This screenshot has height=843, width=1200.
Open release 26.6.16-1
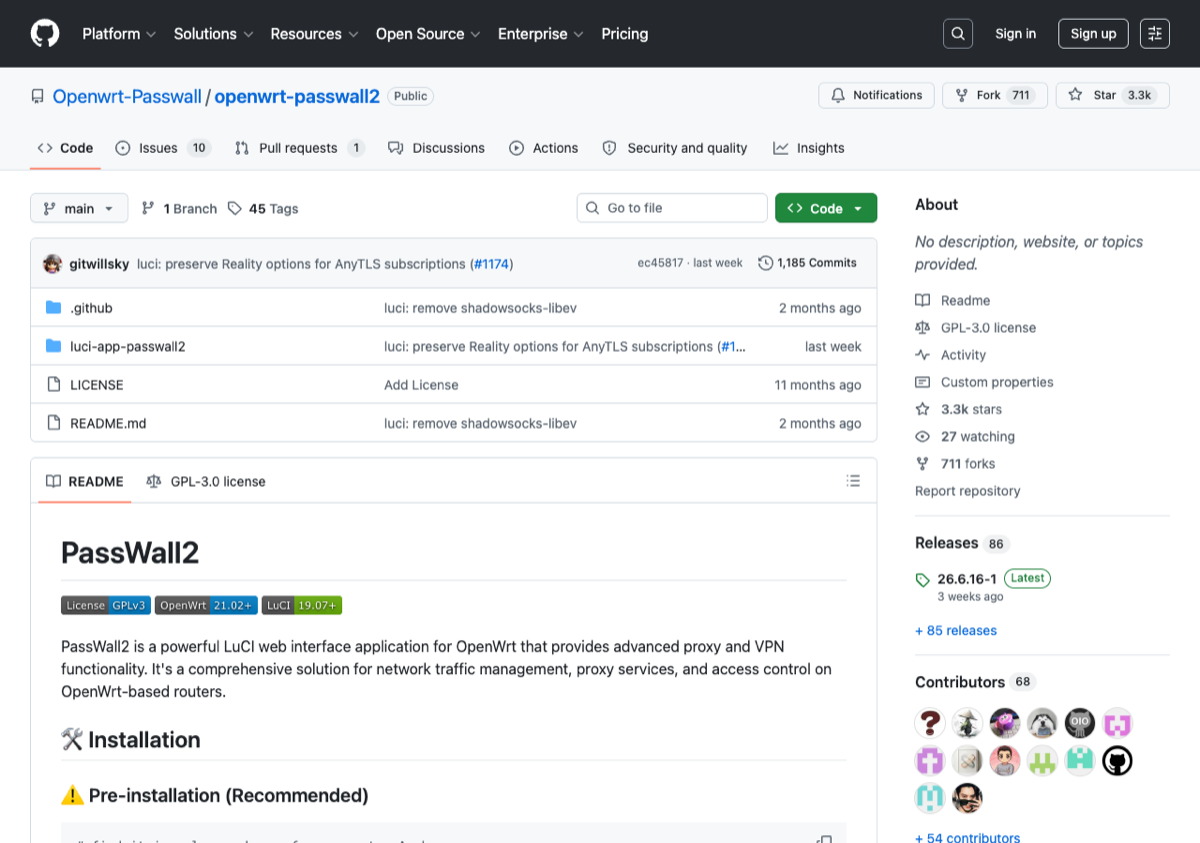(967, 579)
